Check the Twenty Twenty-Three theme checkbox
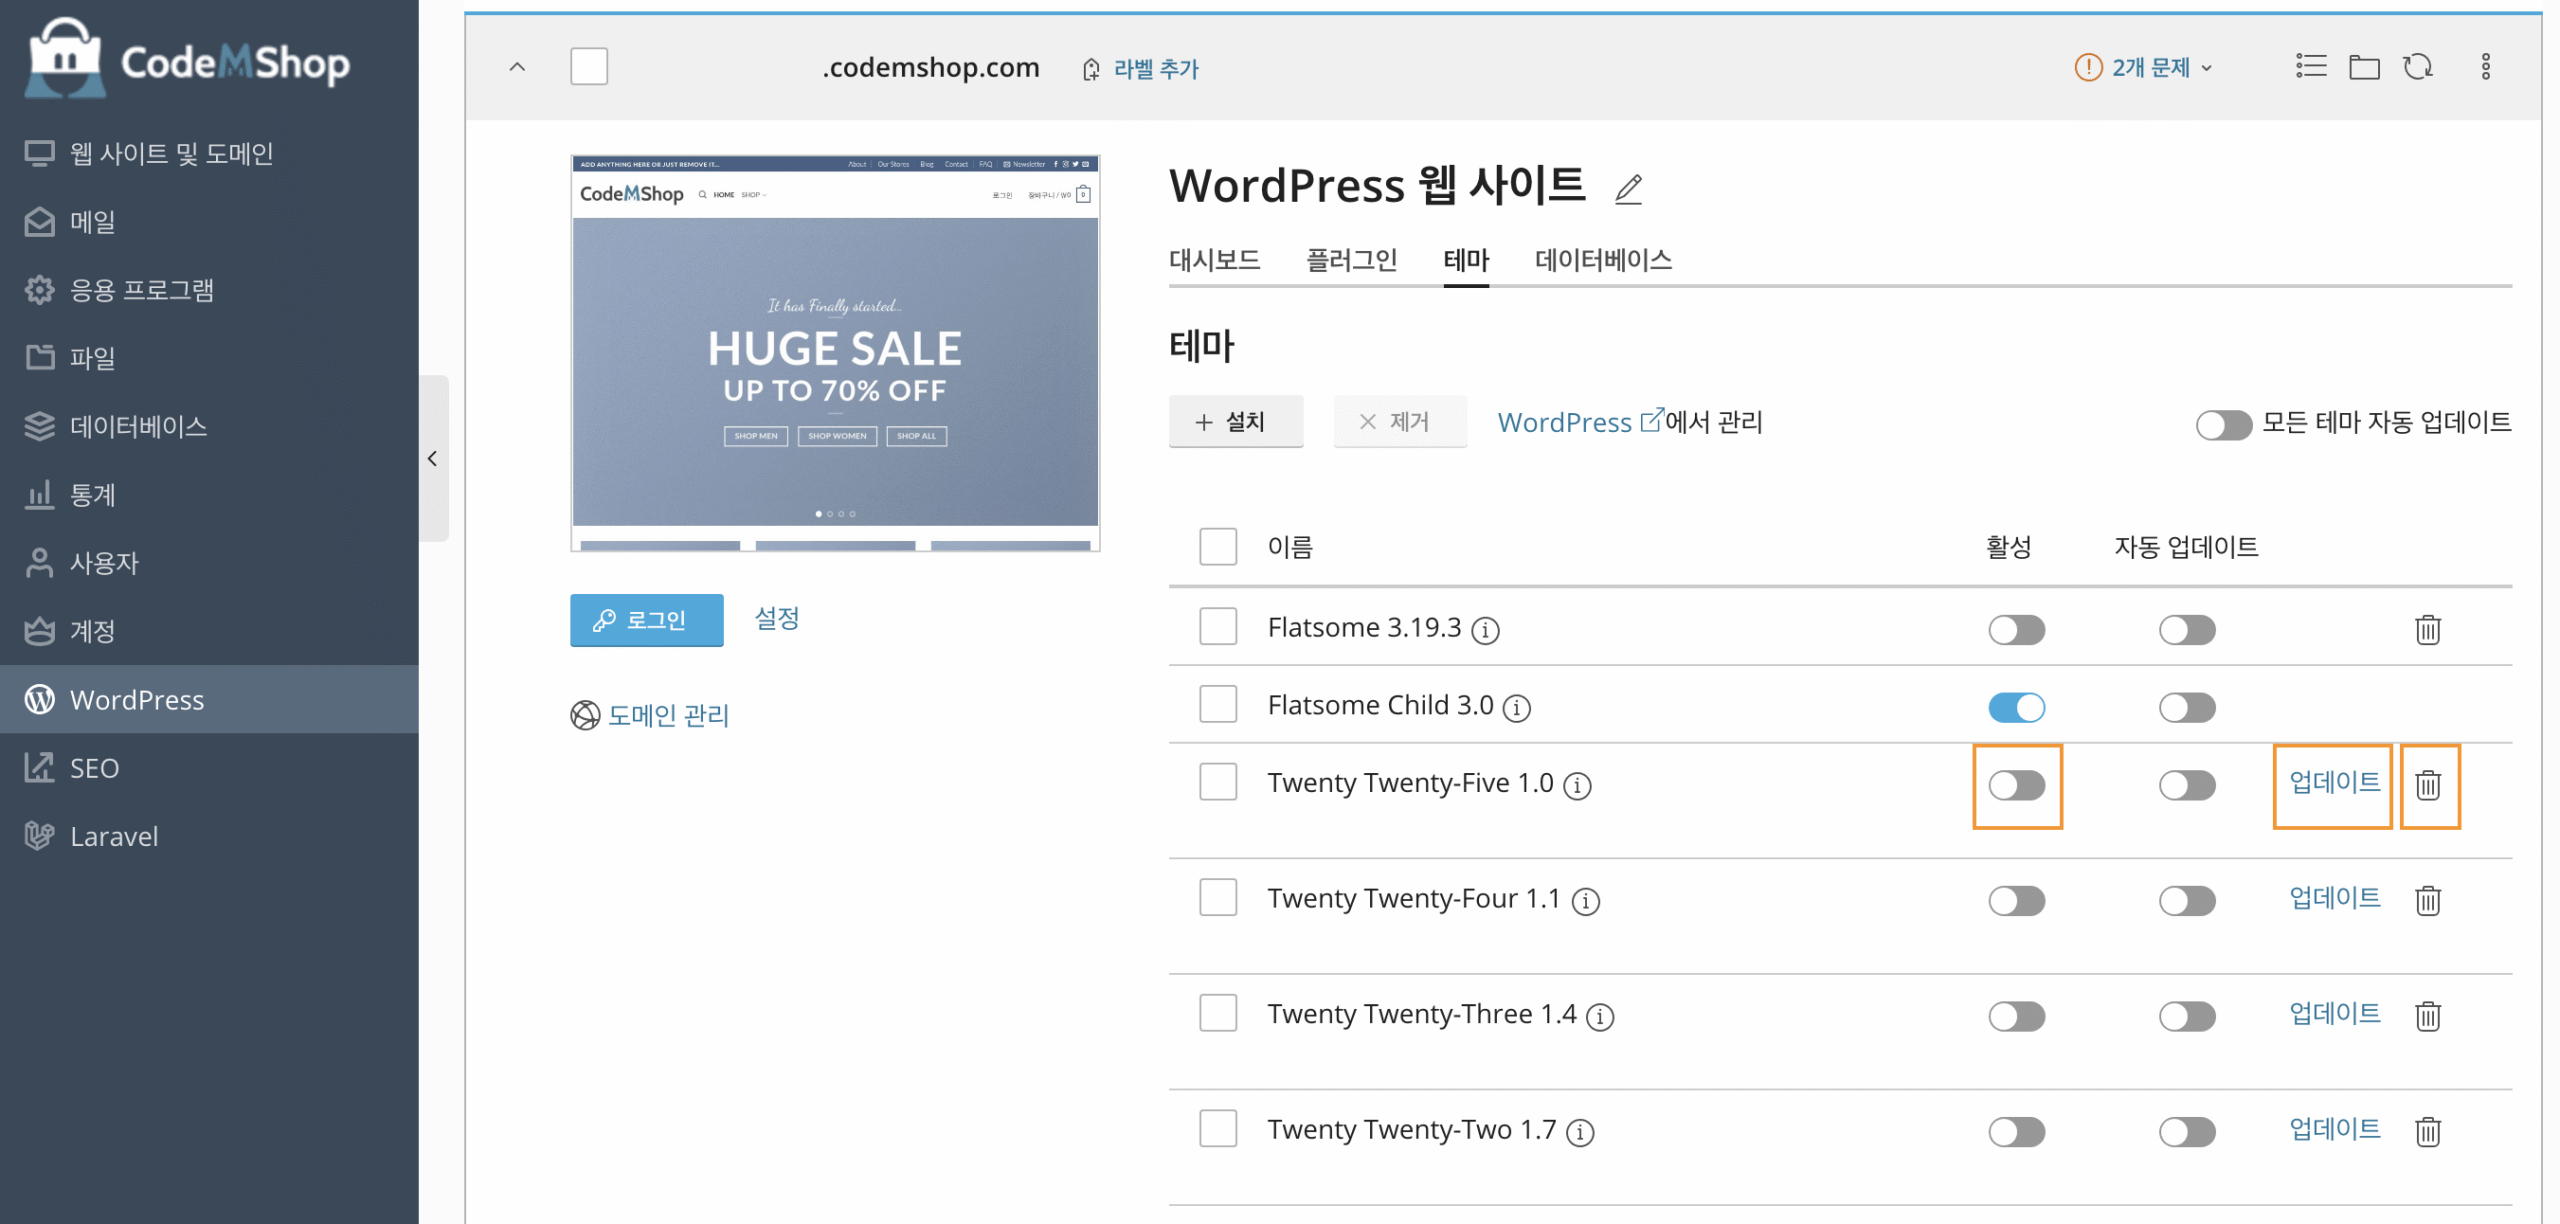 pos(1218,1013)
